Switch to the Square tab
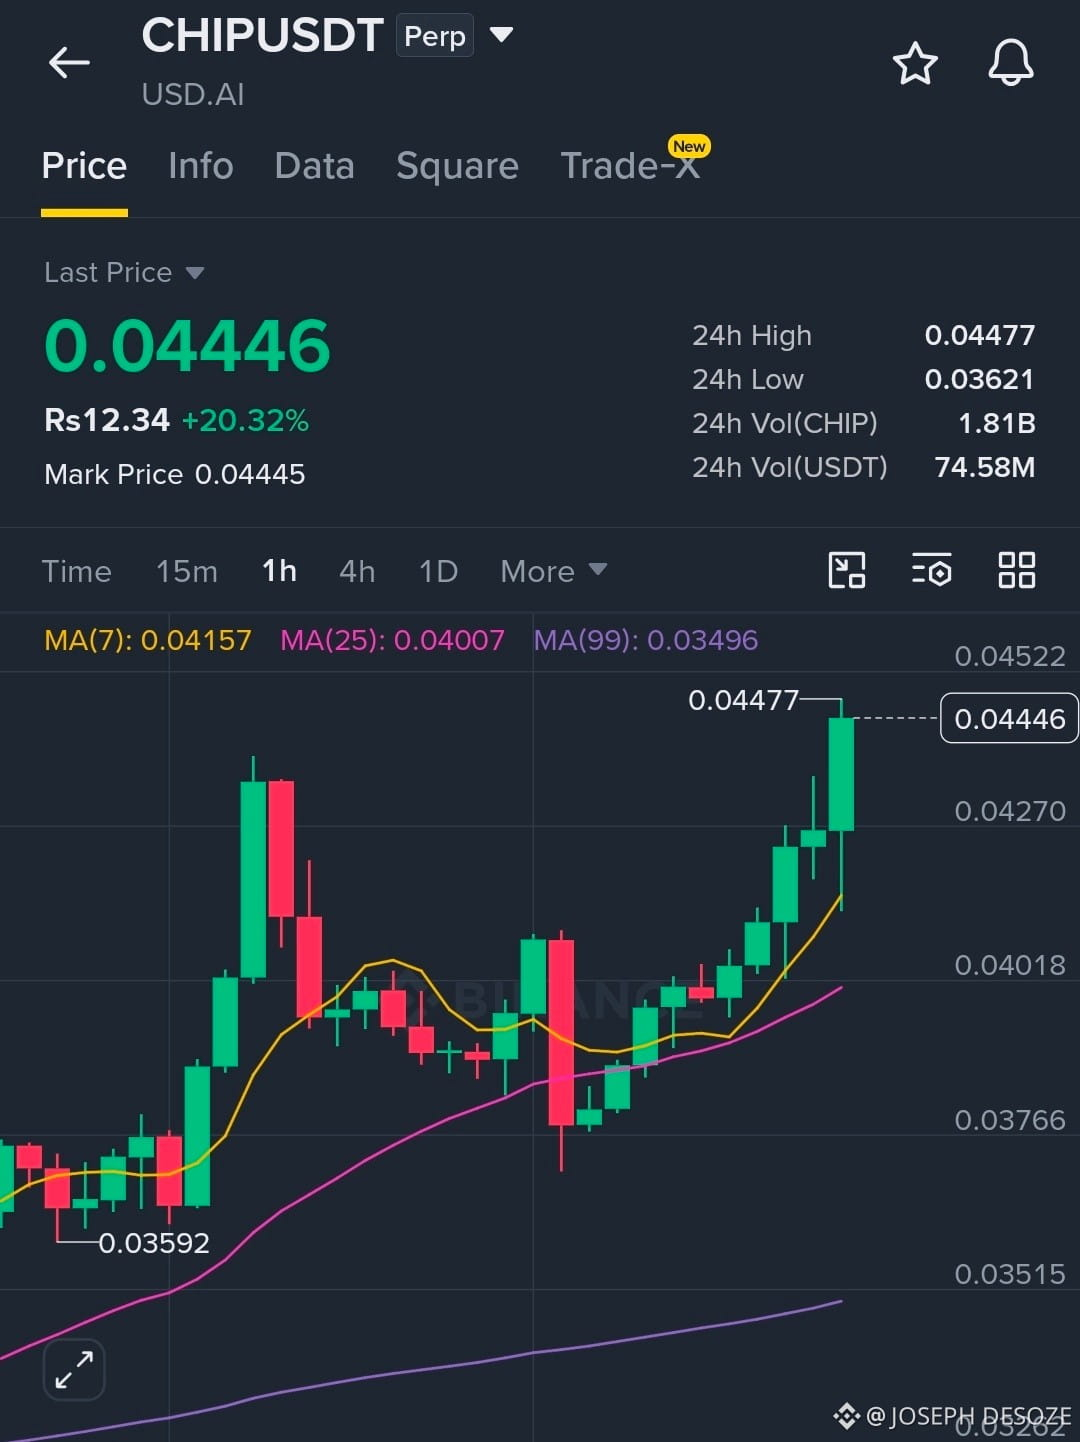Screen dimensions: 1080x1442 pos(457,166)
